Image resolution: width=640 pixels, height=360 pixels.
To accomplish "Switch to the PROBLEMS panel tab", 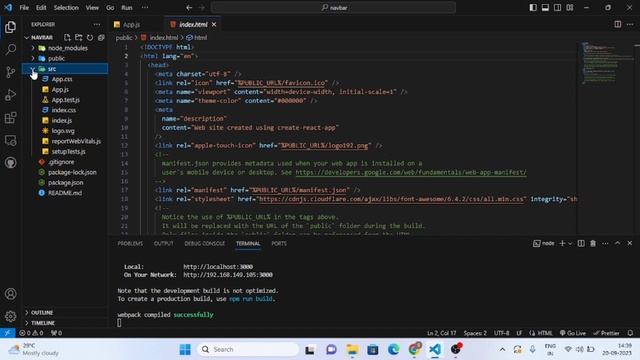I will (x=130, y=244).
